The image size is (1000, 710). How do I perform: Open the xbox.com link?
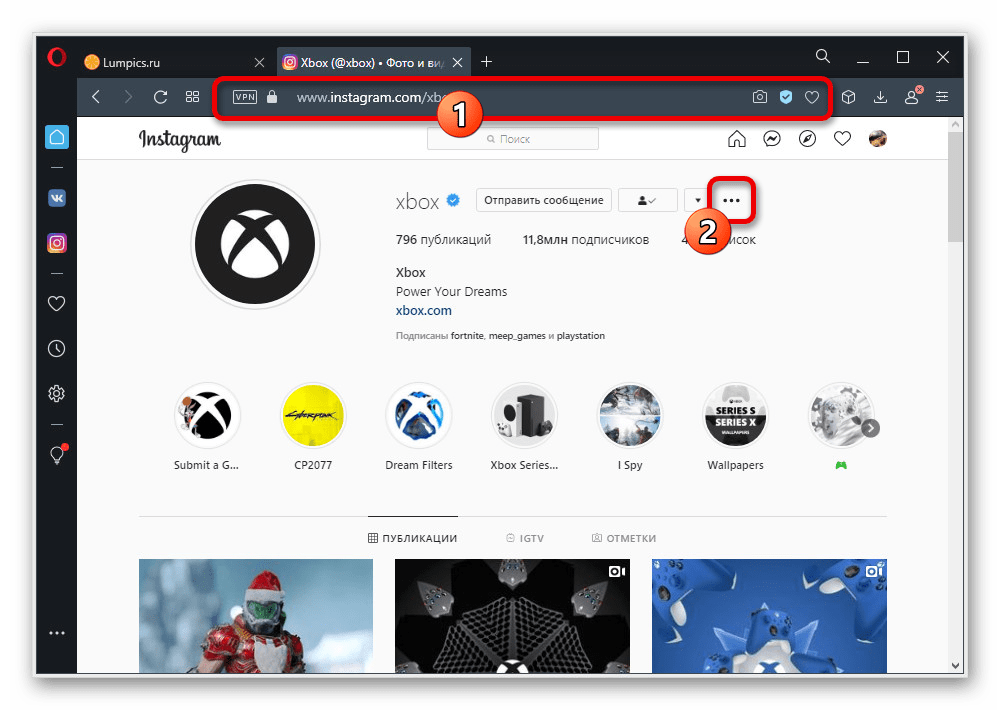tap(423, 311)
